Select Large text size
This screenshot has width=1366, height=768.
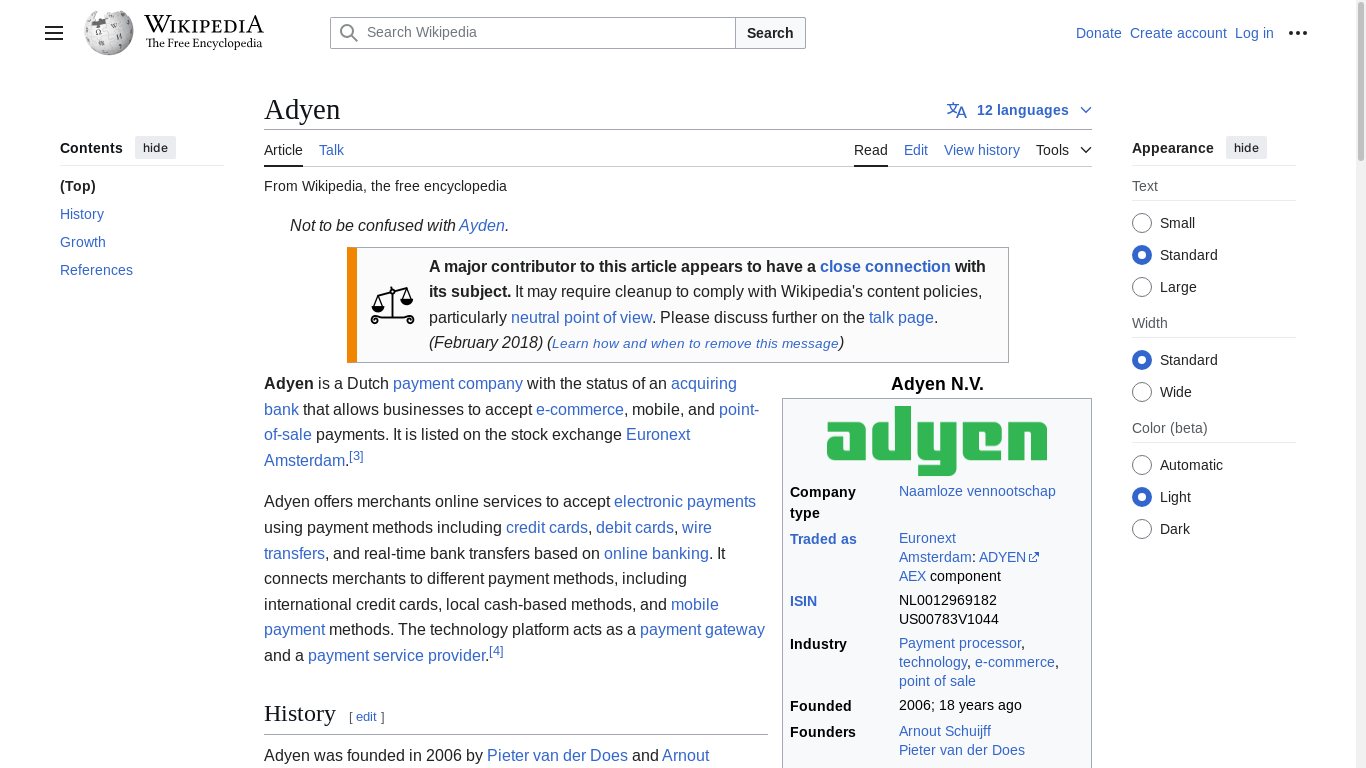coord(1142,287)
